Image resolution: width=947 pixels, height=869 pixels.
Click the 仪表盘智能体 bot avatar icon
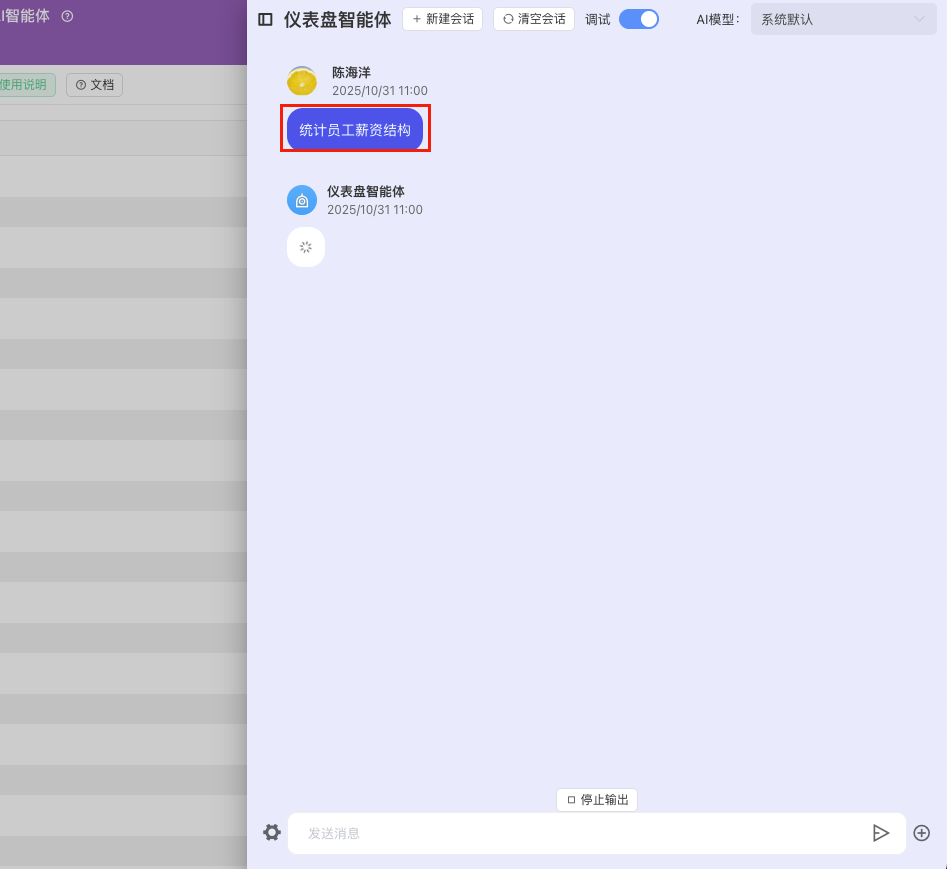302,200
